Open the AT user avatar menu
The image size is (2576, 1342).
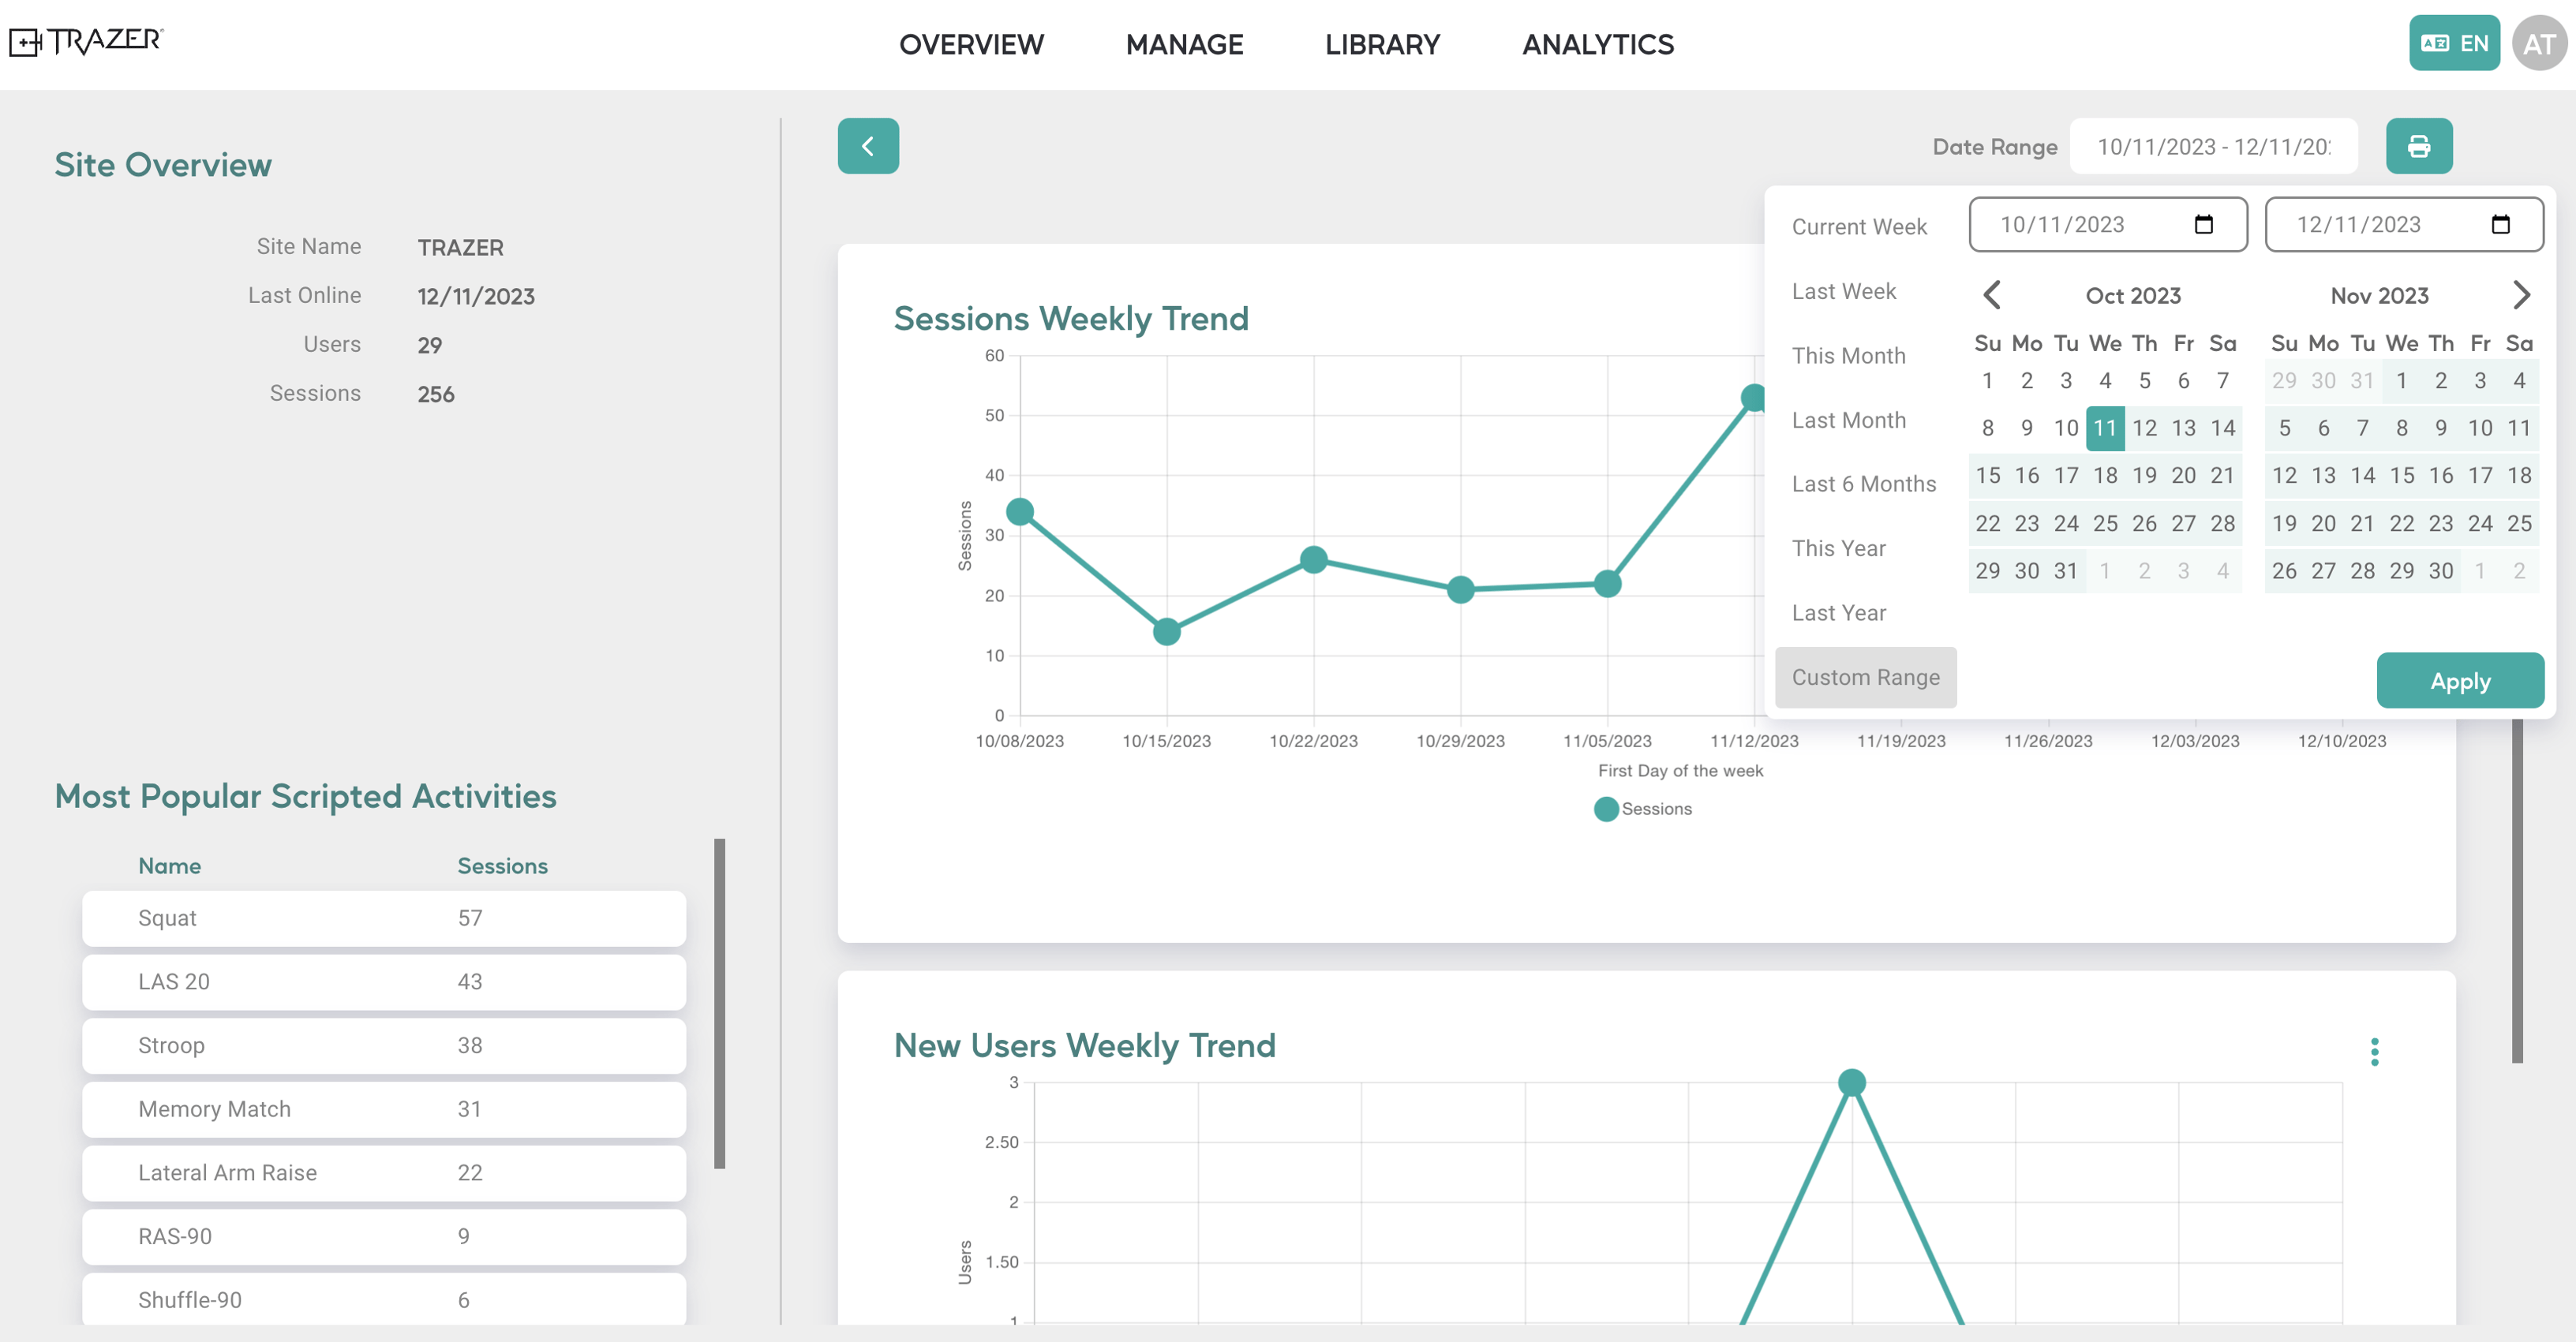click(x=2539, y=43)
